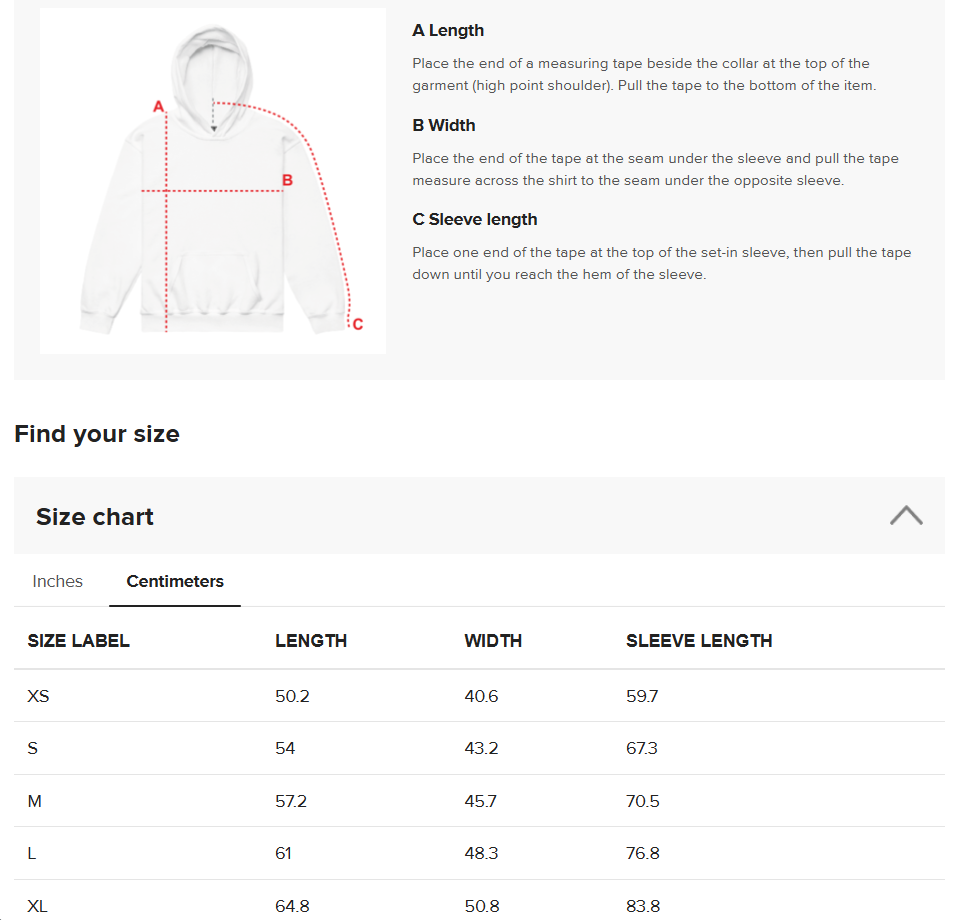This screenshot has height=920, width=955.
Task: Click the Find your size heading
Action: click(96, 434)
